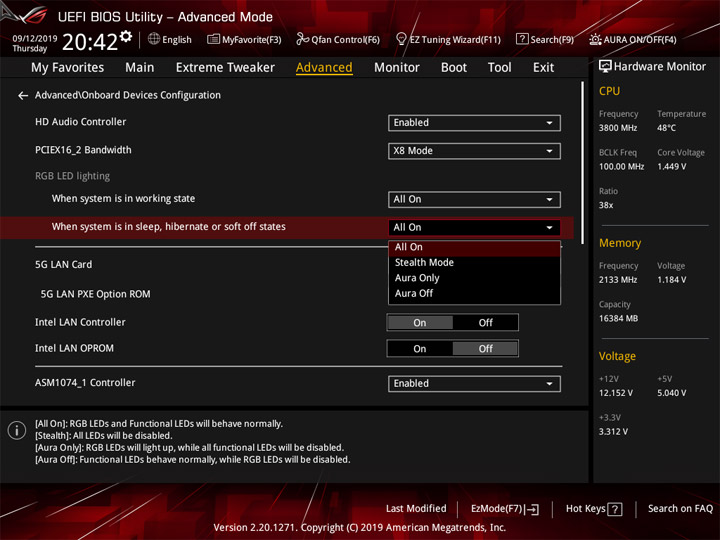Launch EZ Tuning Wizard bulb icon

pyautogui.click(x=401, y=39)
